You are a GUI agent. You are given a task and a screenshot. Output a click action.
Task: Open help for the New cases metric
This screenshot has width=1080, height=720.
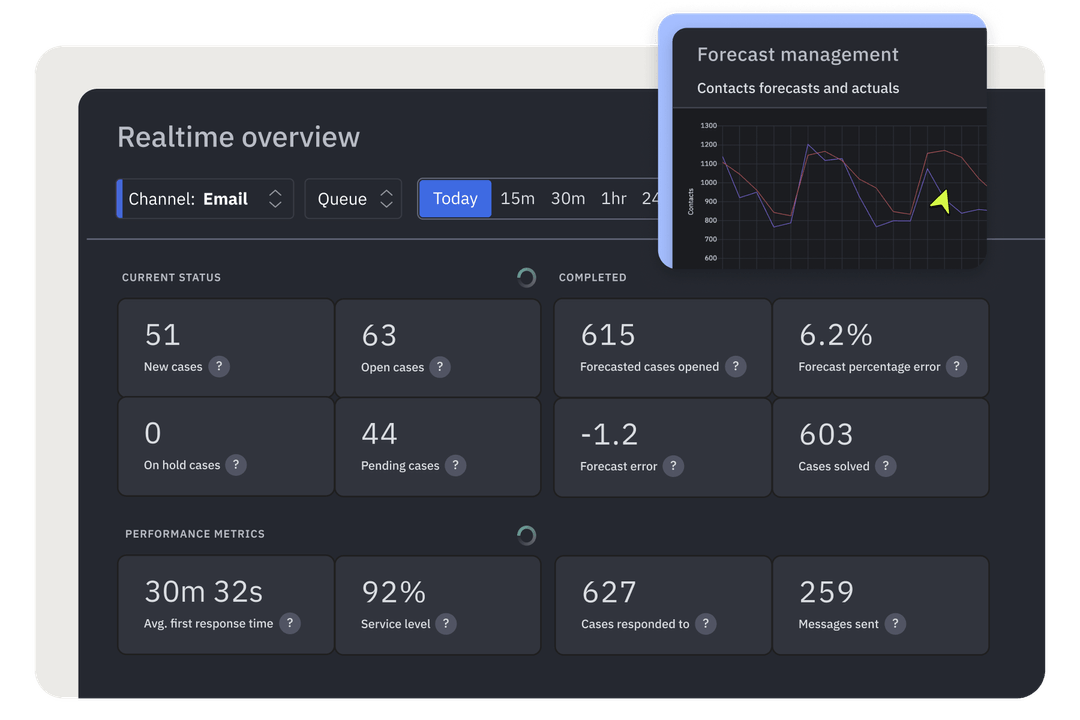[221, 367]
